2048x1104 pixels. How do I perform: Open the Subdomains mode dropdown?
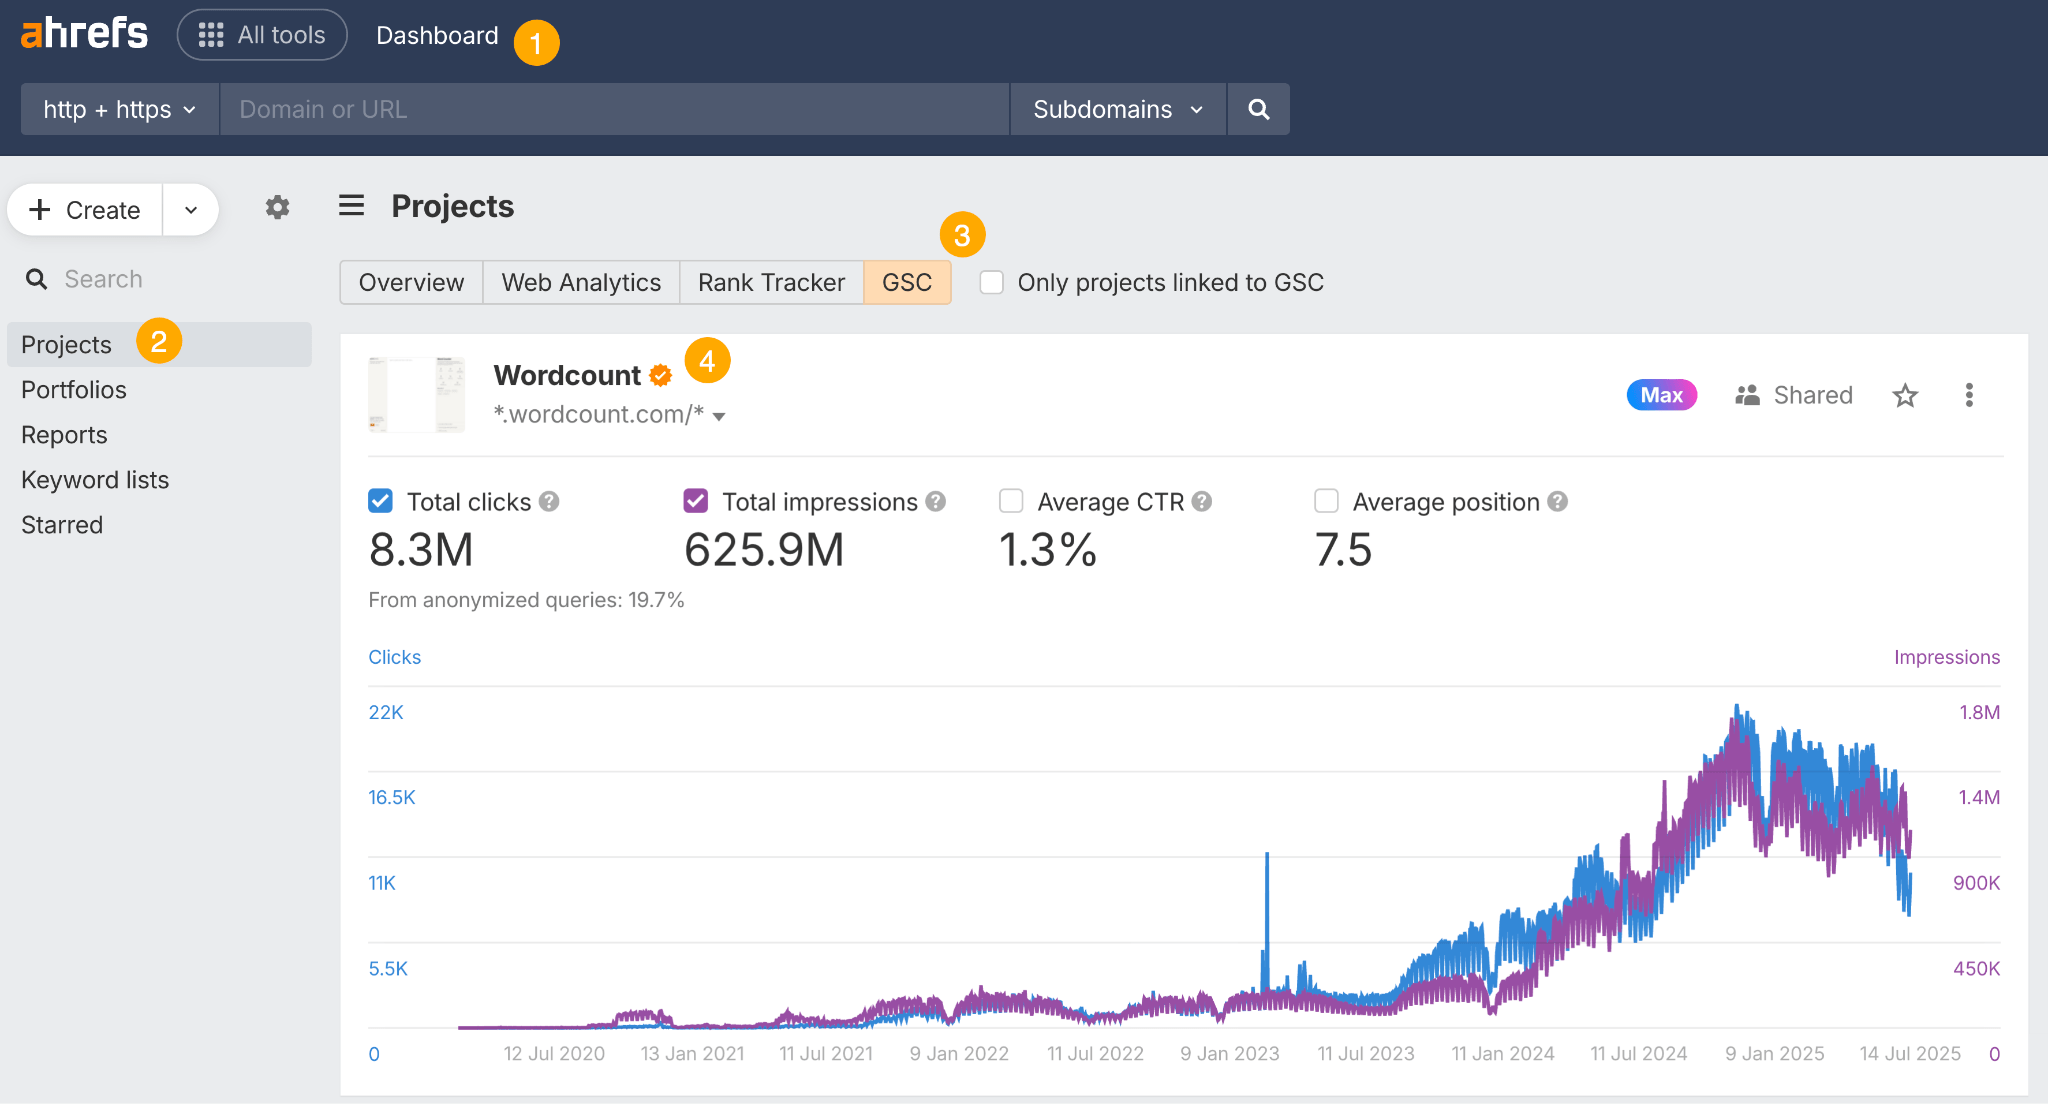click(1117, 109)
